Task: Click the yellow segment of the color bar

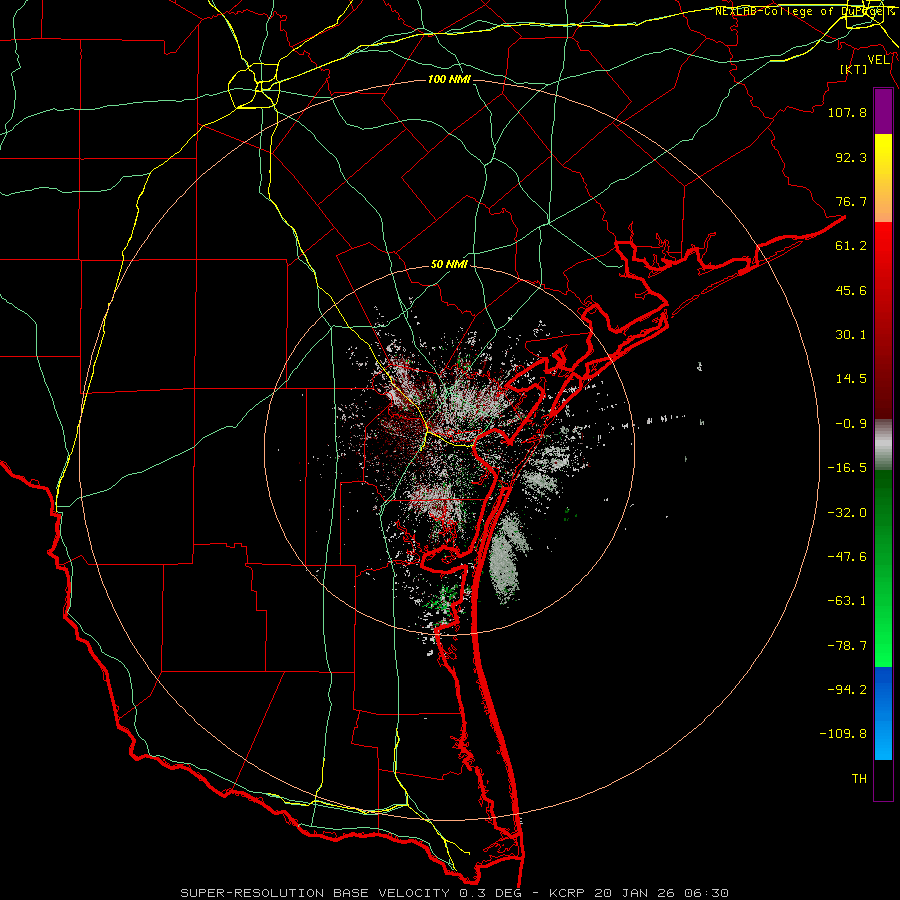Action: 883,156
